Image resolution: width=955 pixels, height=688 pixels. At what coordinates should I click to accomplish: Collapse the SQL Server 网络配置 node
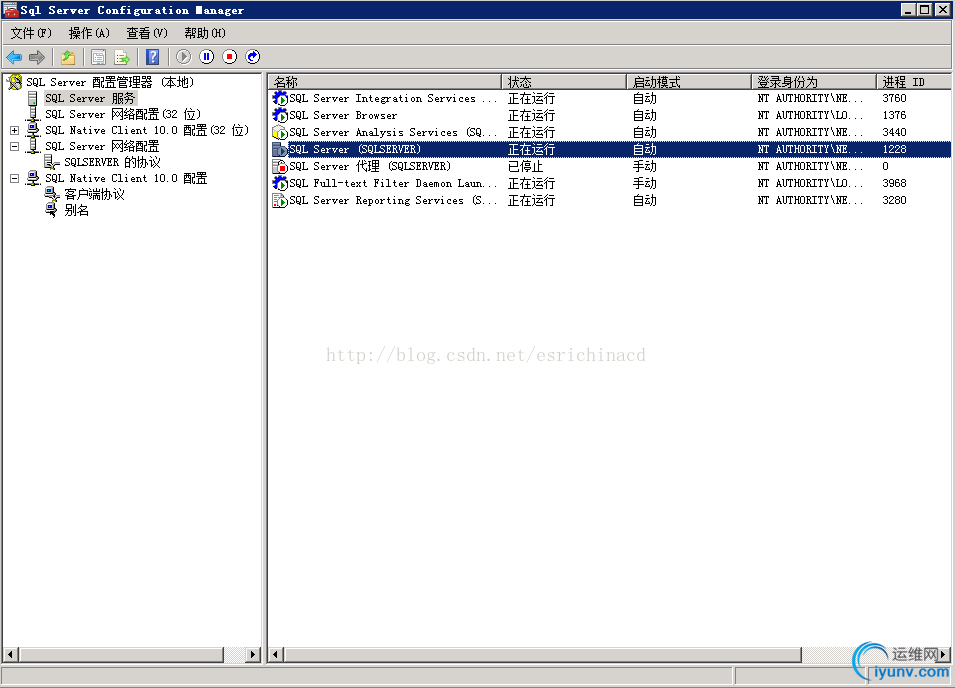click(x=15, y=146)
